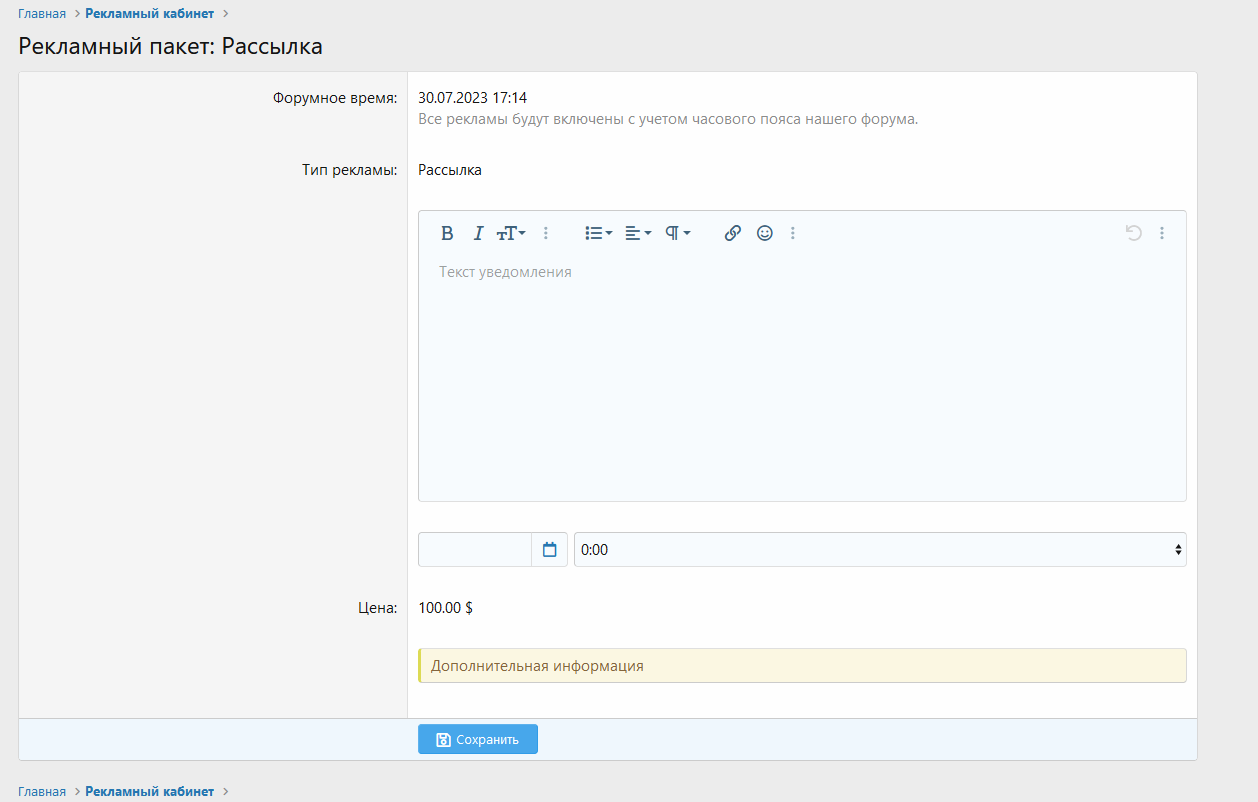This screenshot has height=802, width=1258.
Task: Toggle italic text formatting
Action: click(478, 233)
